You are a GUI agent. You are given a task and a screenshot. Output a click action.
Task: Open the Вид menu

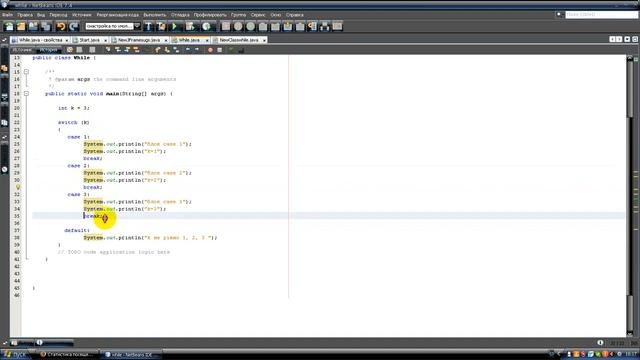point(41,15)
